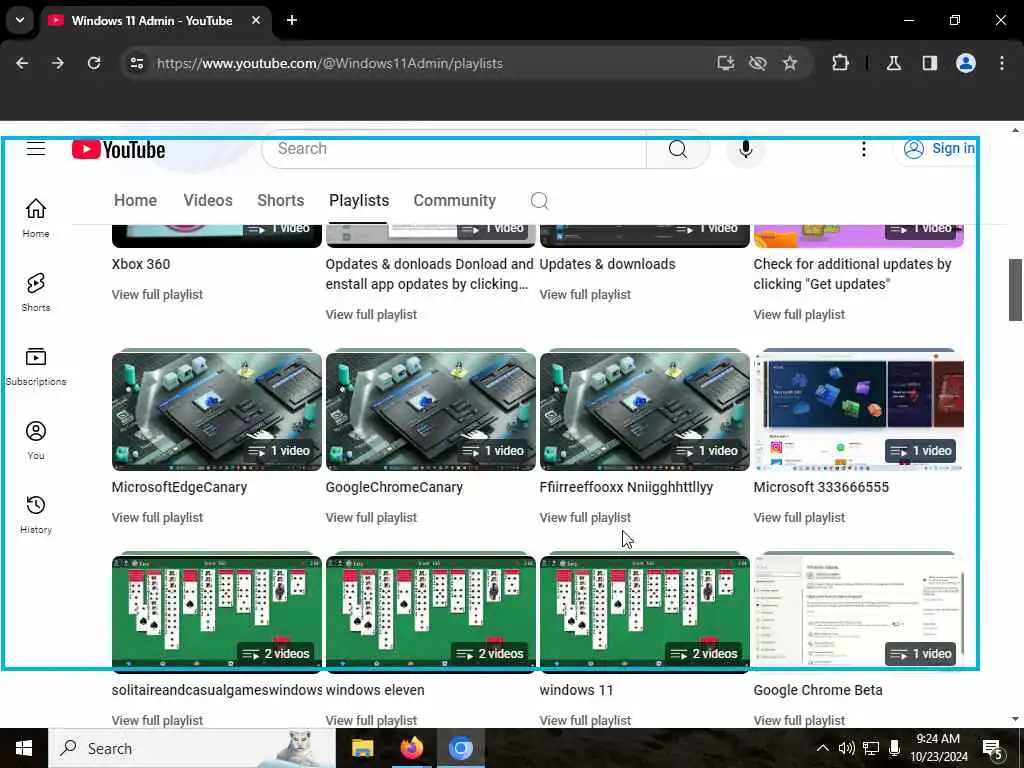Reload the current page

(94, 63)
